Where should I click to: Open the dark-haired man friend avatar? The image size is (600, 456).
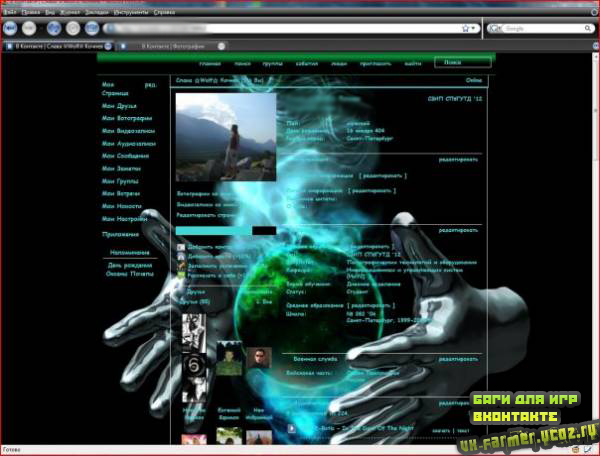(259, 358)
